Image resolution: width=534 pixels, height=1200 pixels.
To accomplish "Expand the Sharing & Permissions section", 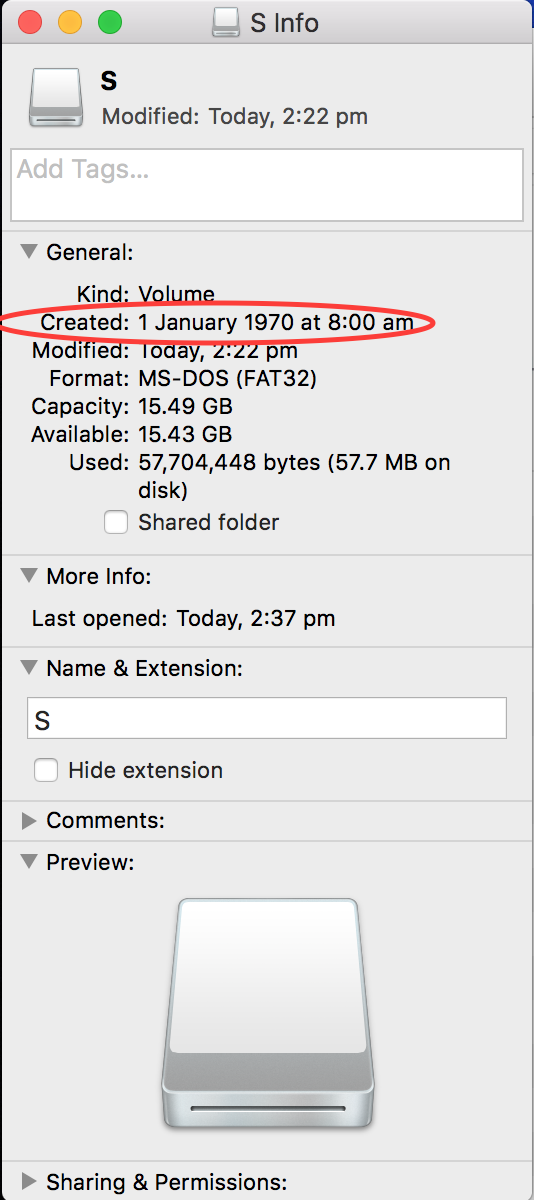I will pyautogui.click(x=29, y=1181).
